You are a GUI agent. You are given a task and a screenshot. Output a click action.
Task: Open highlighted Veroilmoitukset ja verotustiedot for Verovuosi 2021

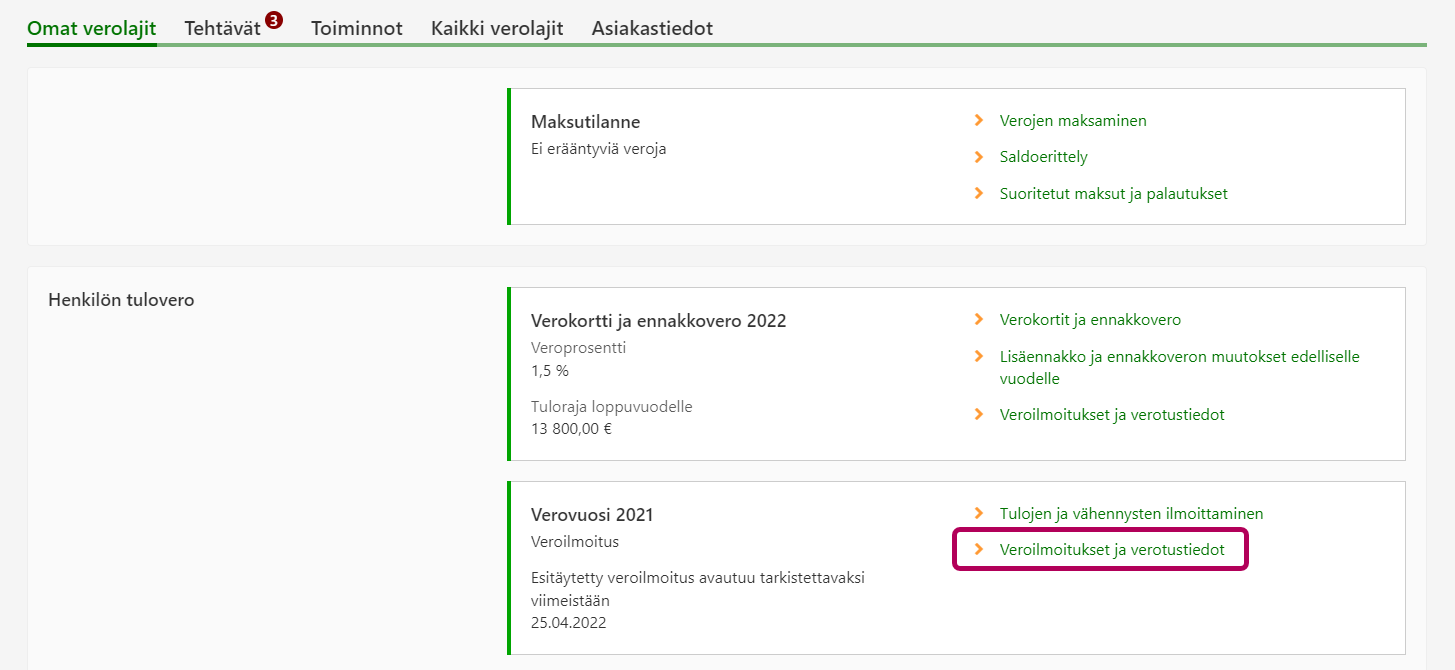click(1112, 550)
